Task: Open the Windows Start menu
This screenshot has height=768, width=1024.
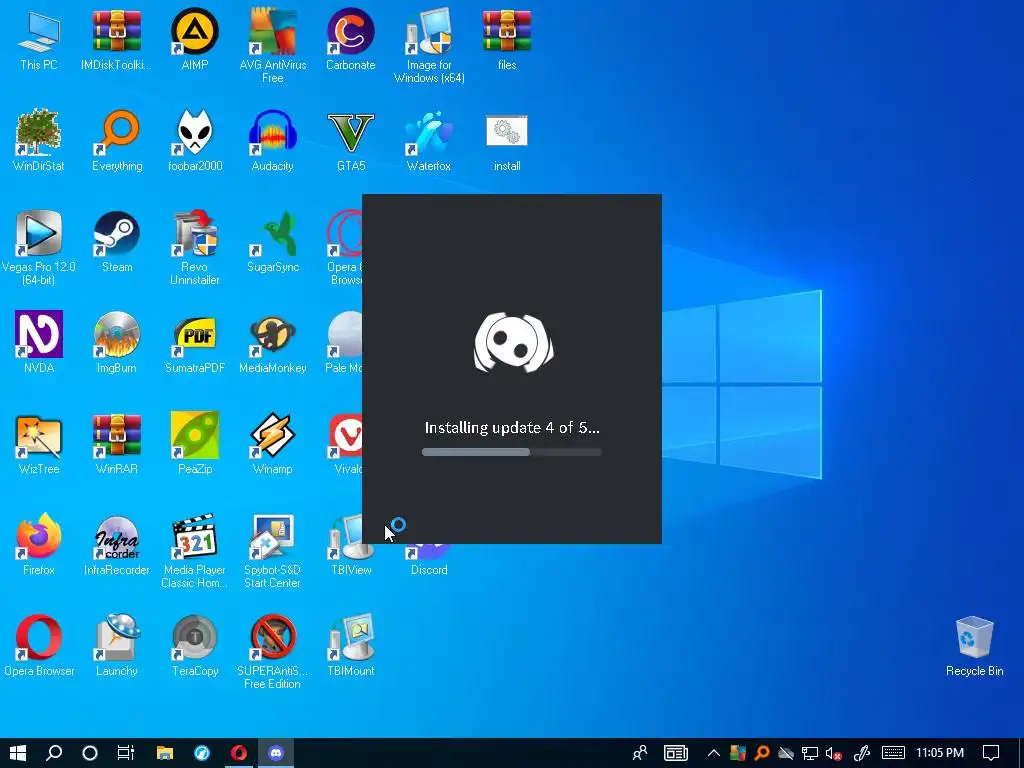Action: (18, 753)
